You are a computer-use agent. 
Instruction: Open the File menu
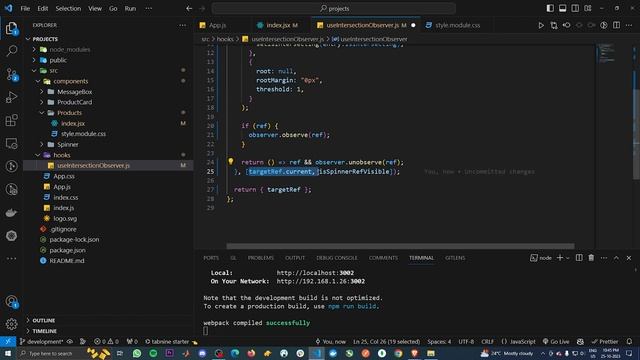(25, 8)
